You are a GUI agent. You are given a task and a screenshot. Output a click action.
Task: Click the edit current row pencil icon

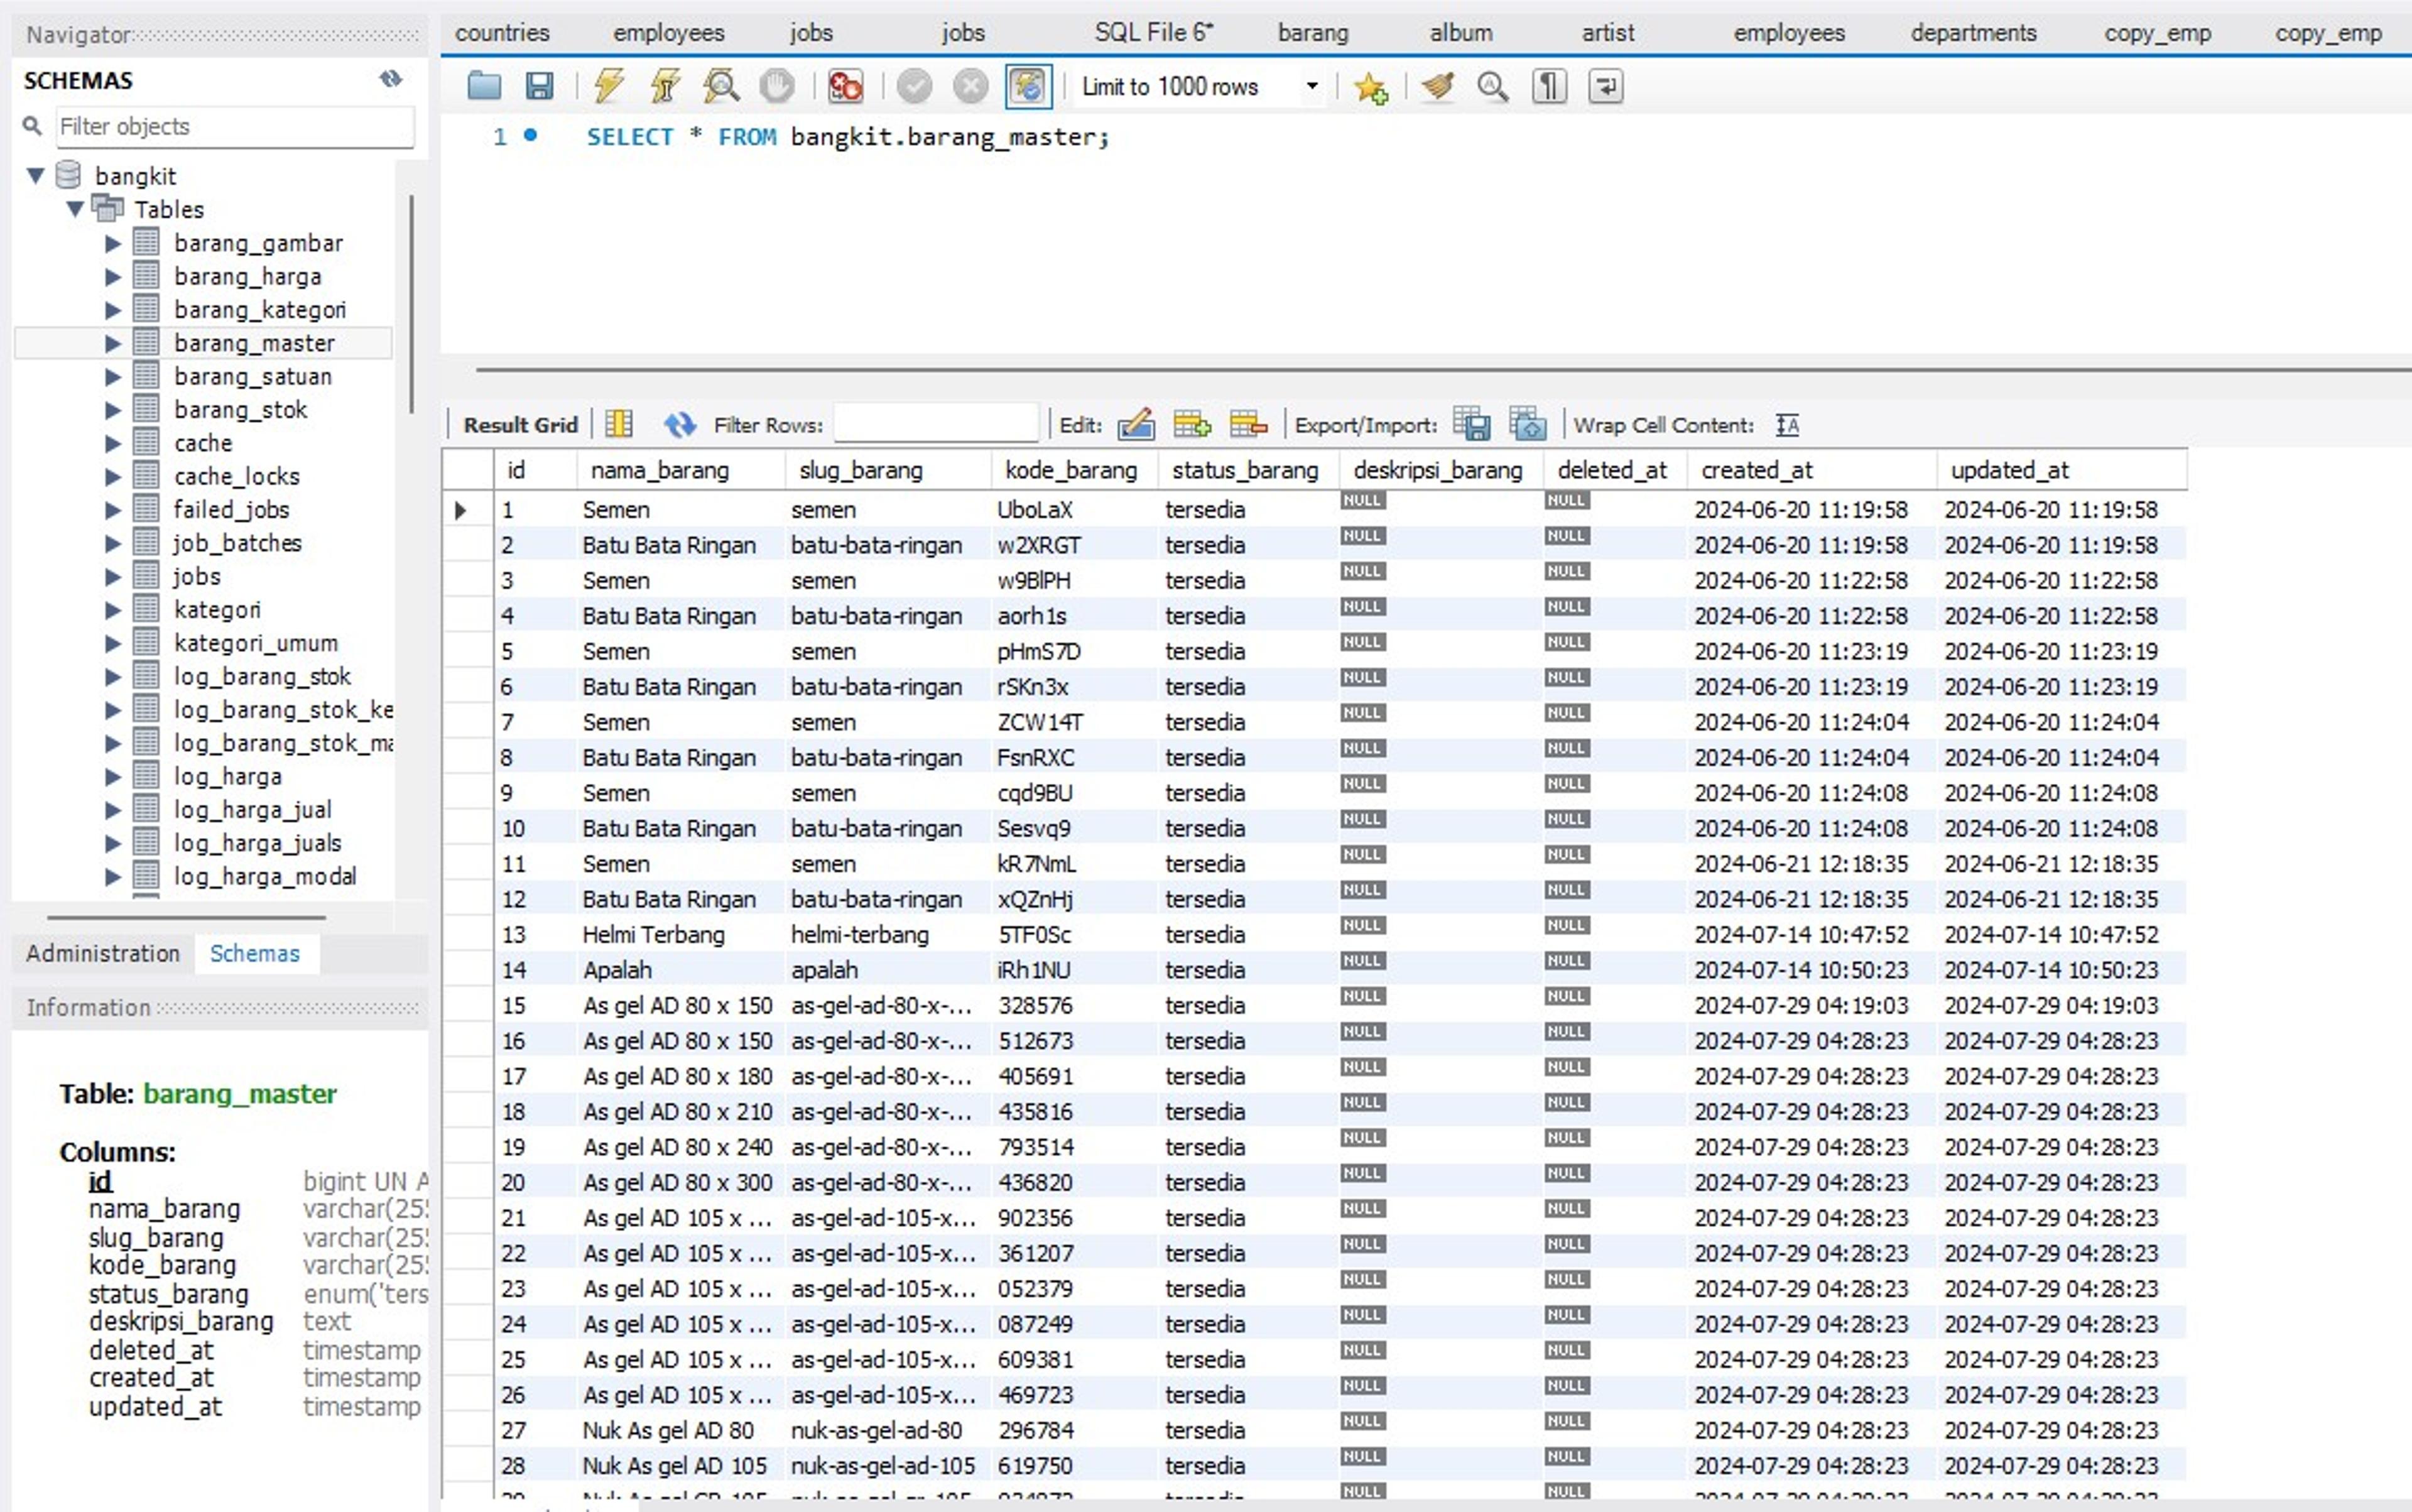1136,424
